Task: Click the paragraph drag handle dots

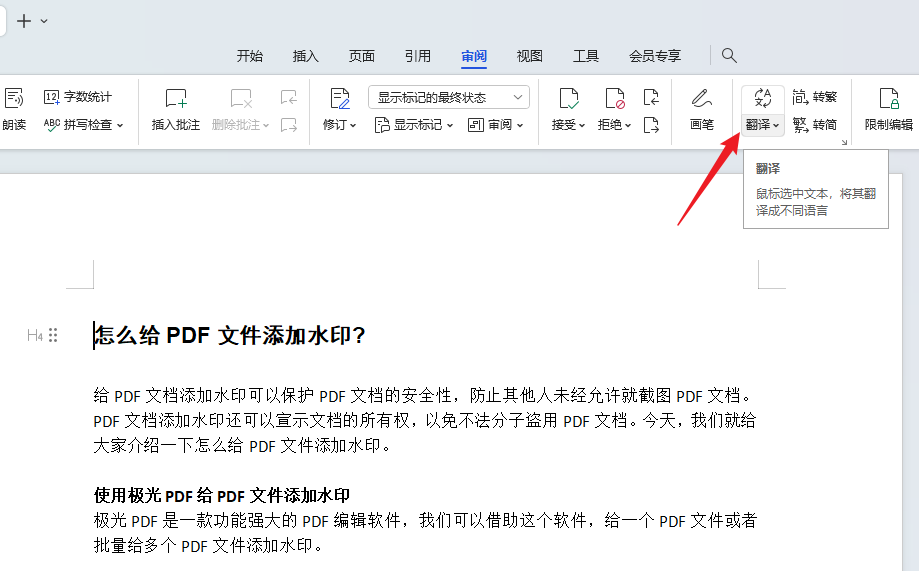Action: click(x=53, y=335)
